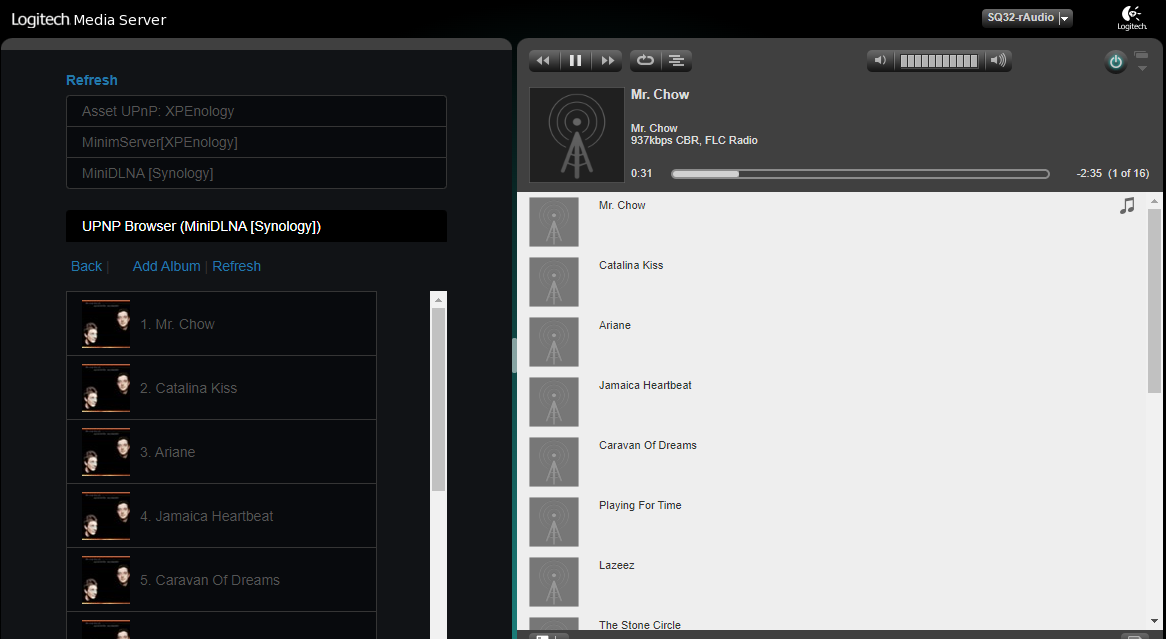Select Asset UPnP: XPEnology server
The image size is (1166, 639).
(256, 111)
